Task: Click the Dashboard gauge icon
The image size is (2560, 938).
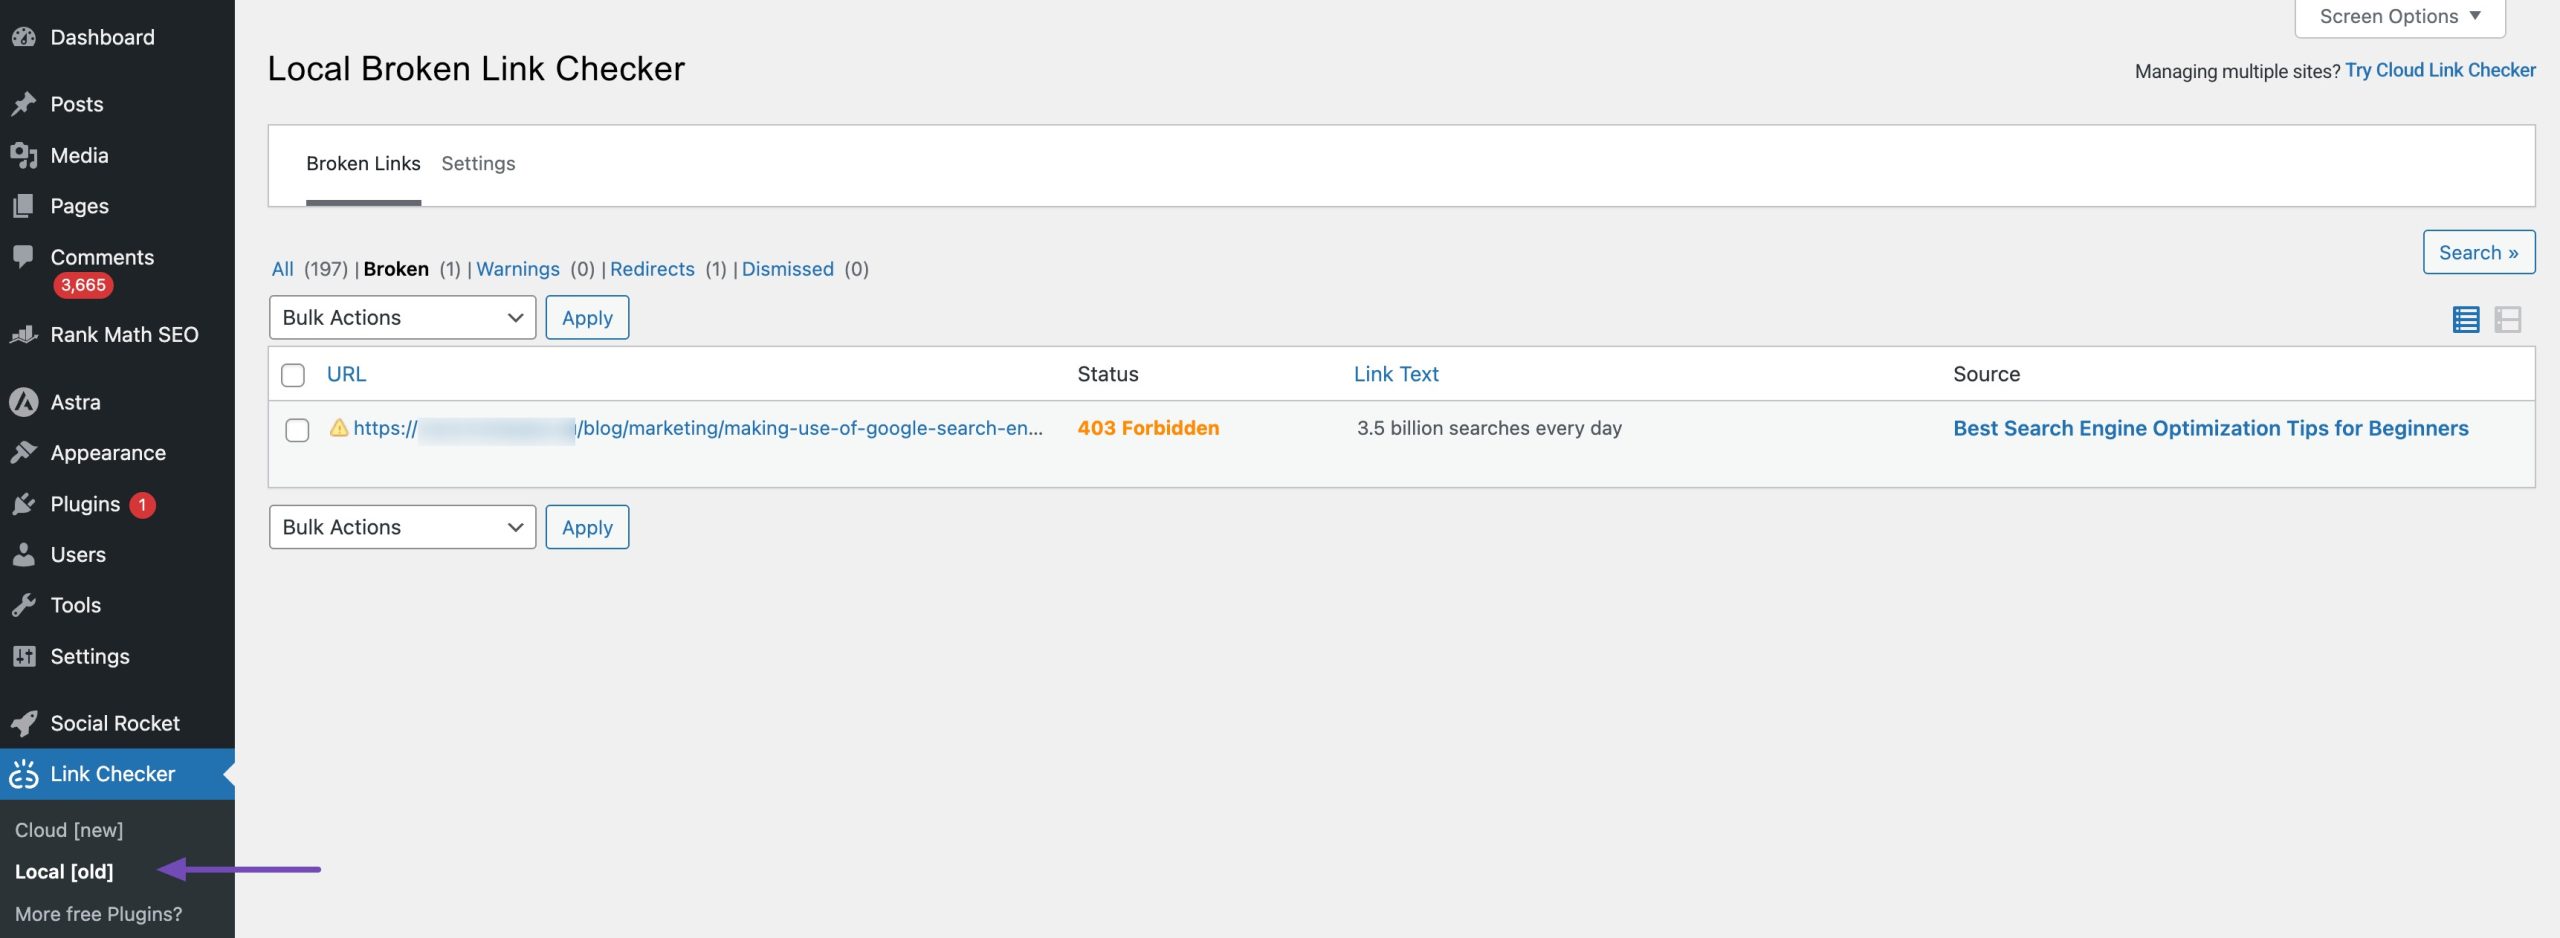Action: click(x=24, y=37)
